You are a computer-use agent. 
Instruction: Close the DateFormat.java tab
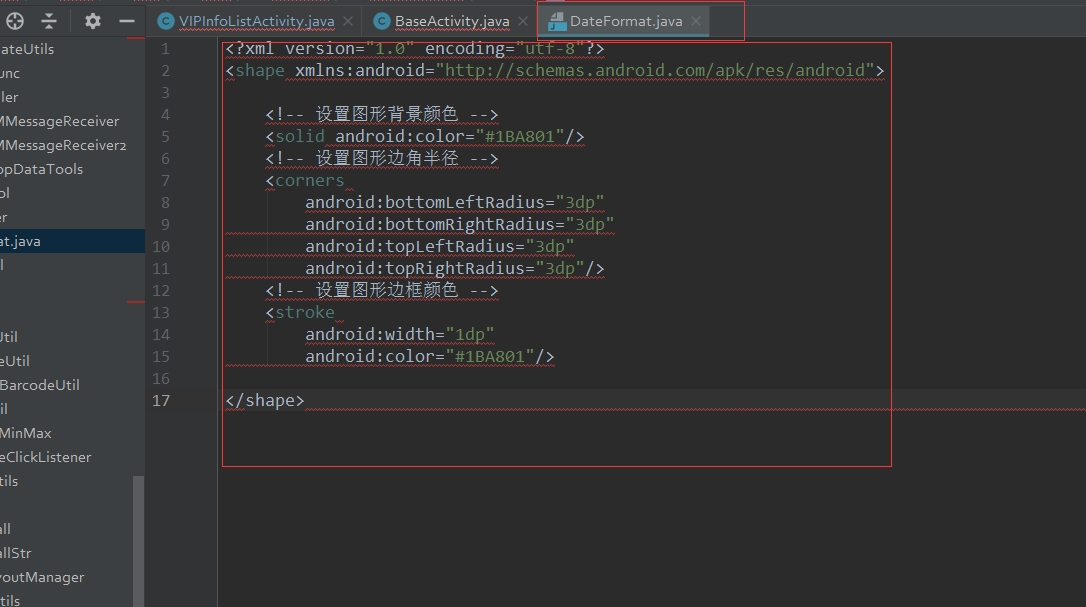click(x=696, y=21)
